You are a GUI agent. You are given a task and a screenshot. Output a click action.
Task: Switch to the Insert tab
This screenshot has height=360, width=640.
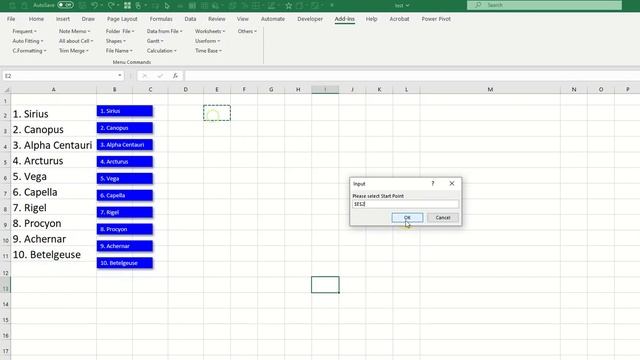pos(63,19)
